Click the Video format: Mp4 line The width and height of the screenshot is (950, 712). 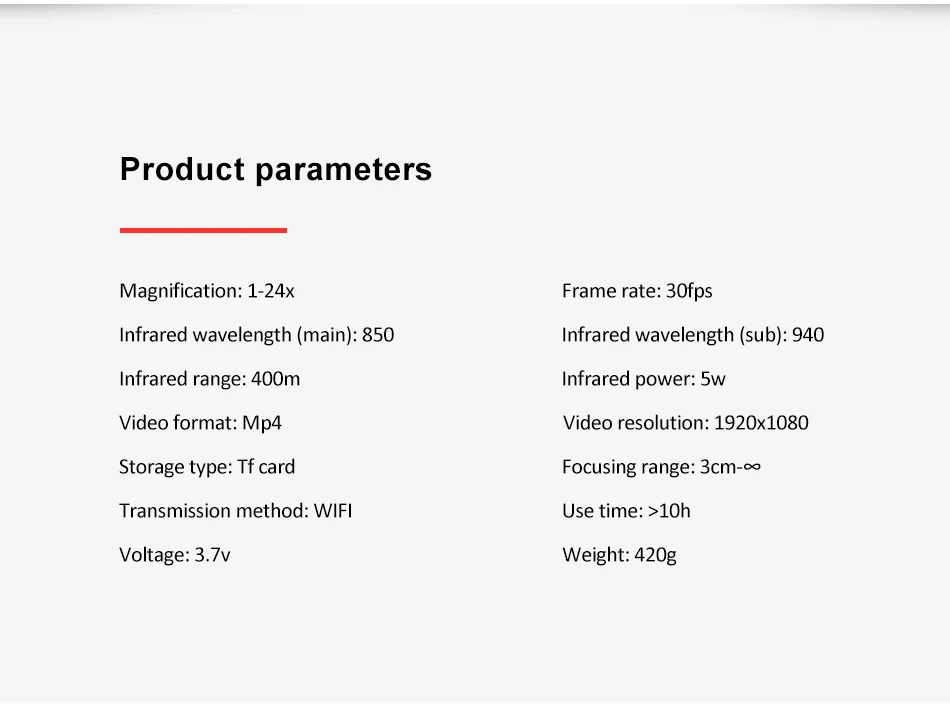pos(200,423)
